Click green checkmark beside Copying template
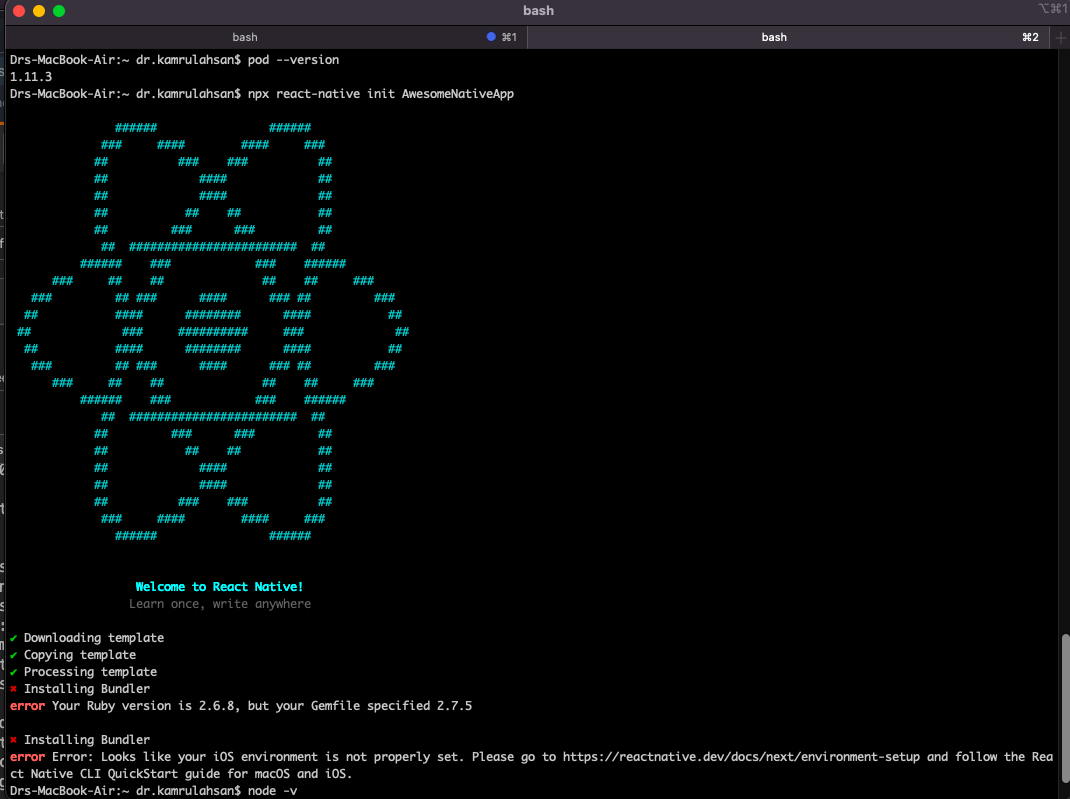The width and height of the screenshot is (1070, 799). point(14,655)
